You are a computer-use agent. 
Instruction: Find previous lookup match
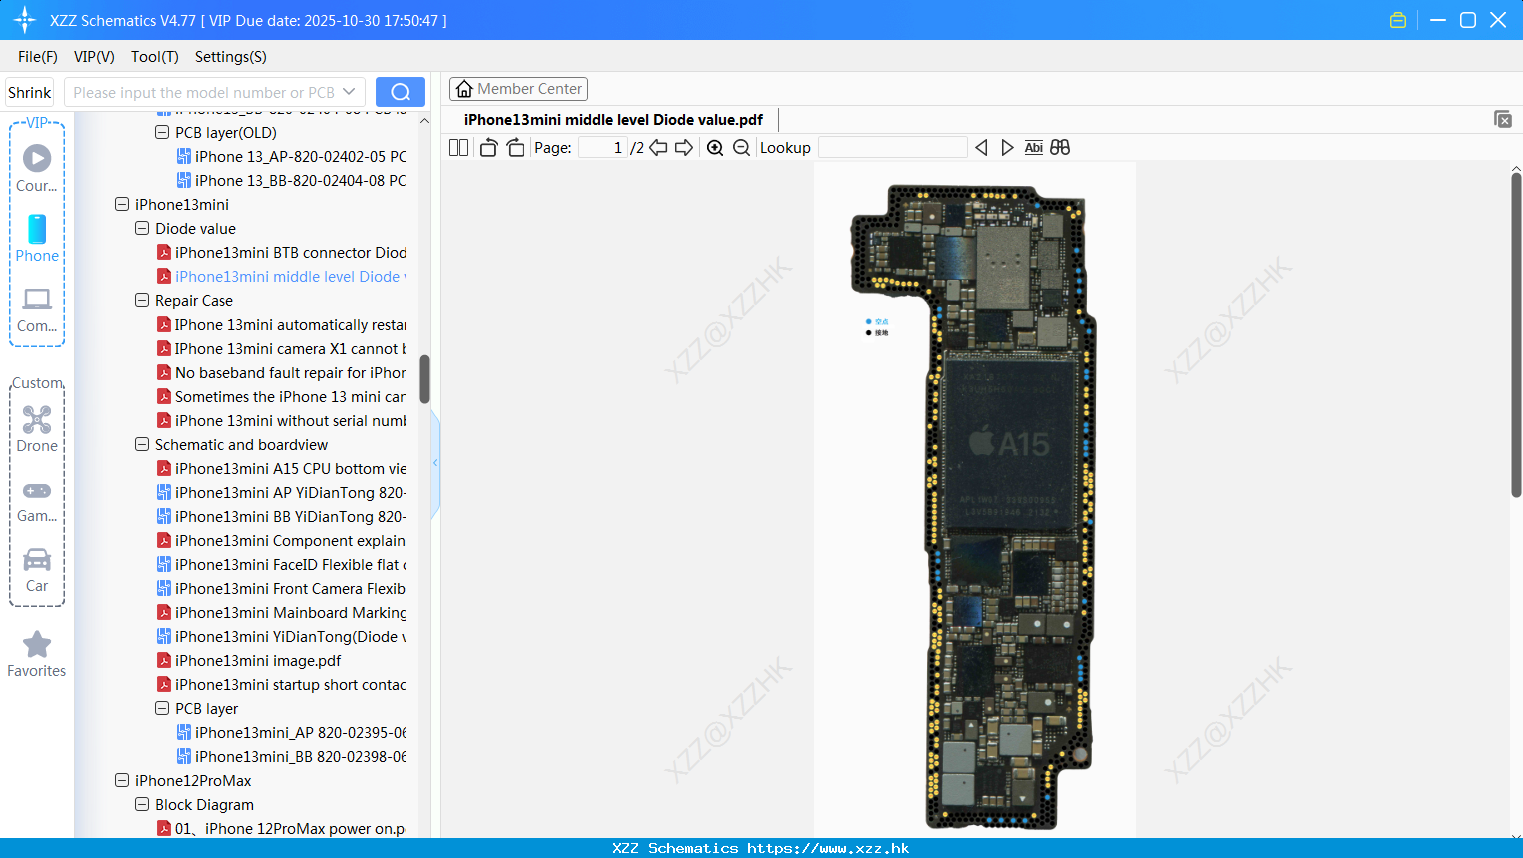(x=981, y=148)
